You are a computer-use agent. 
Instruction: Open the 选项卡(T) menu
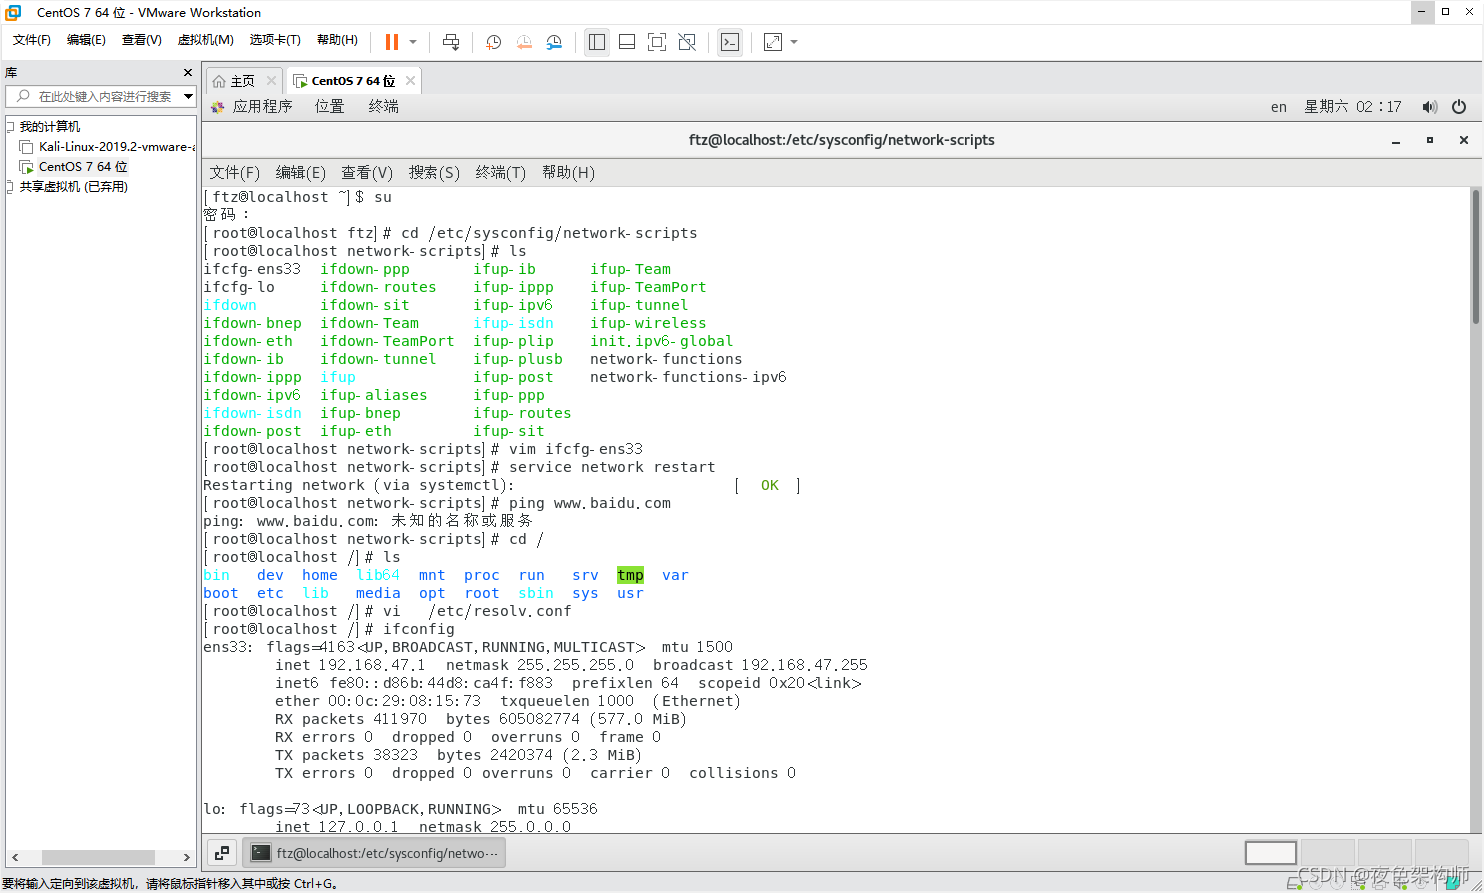click(275, 40)
